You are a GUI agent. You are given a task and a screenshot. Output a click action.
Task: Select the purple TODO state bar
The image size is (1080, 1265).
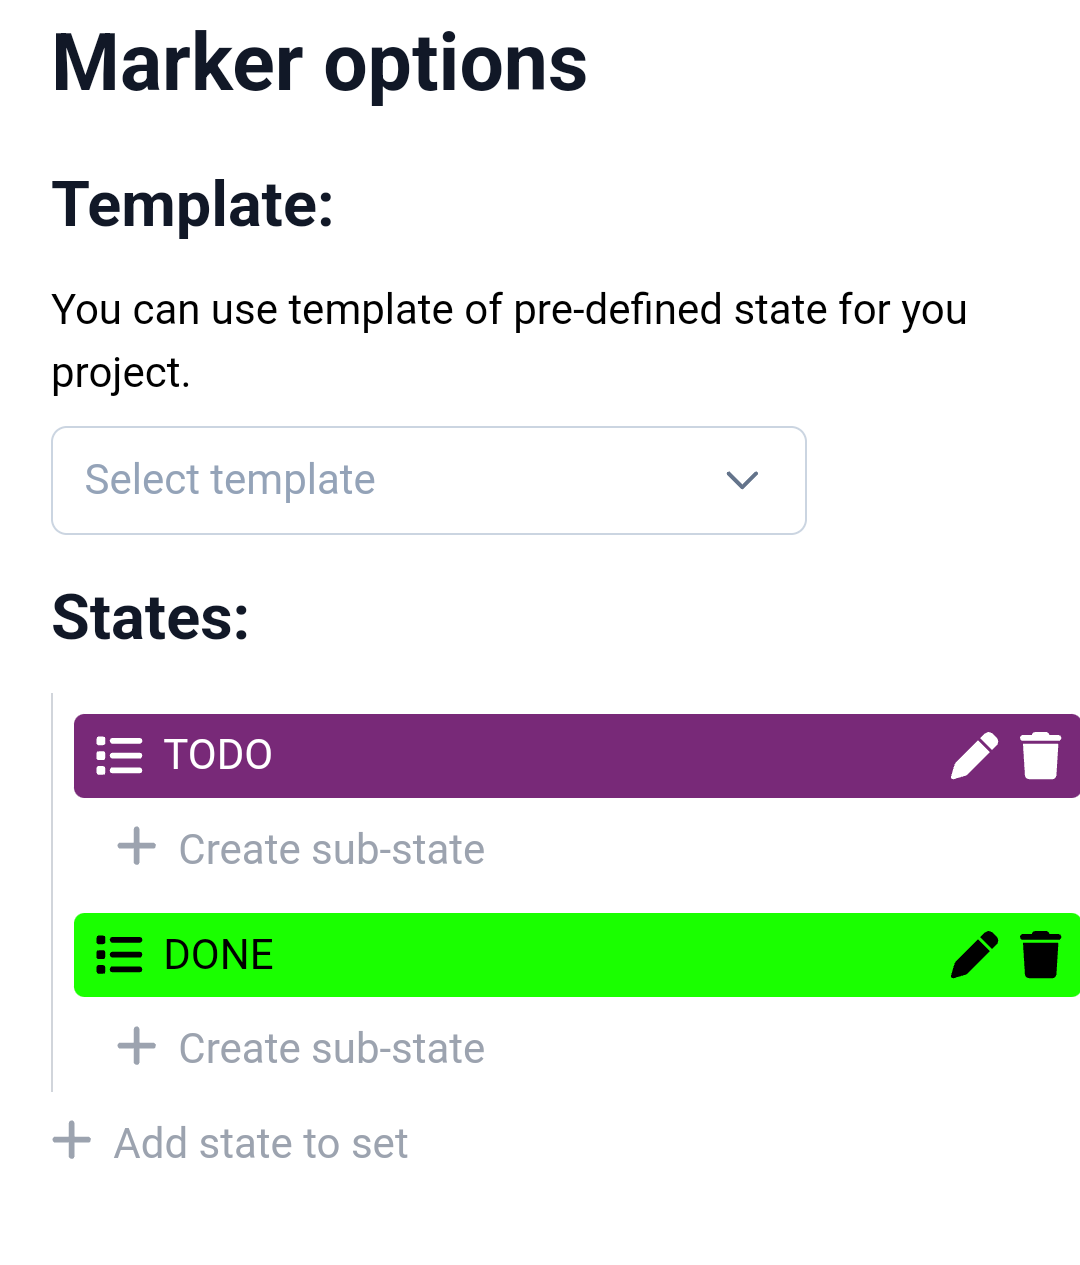click(577, 756)
